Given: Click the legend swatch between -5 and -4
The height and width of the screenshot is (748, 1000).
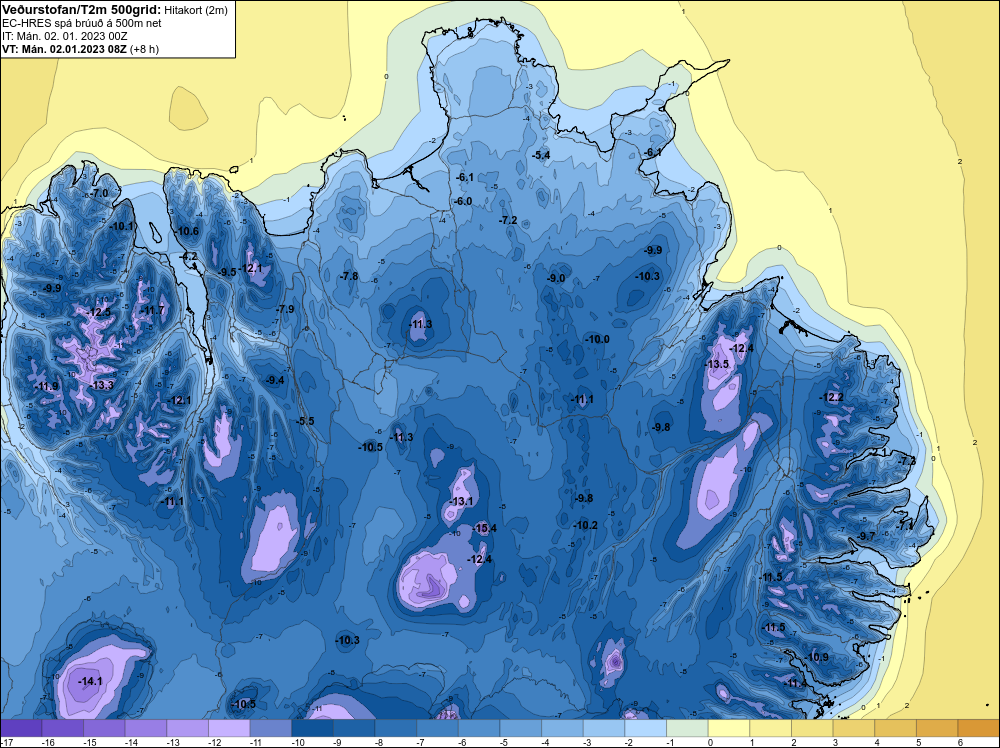Looking at the screenshot, I should (x=520, y=728).
